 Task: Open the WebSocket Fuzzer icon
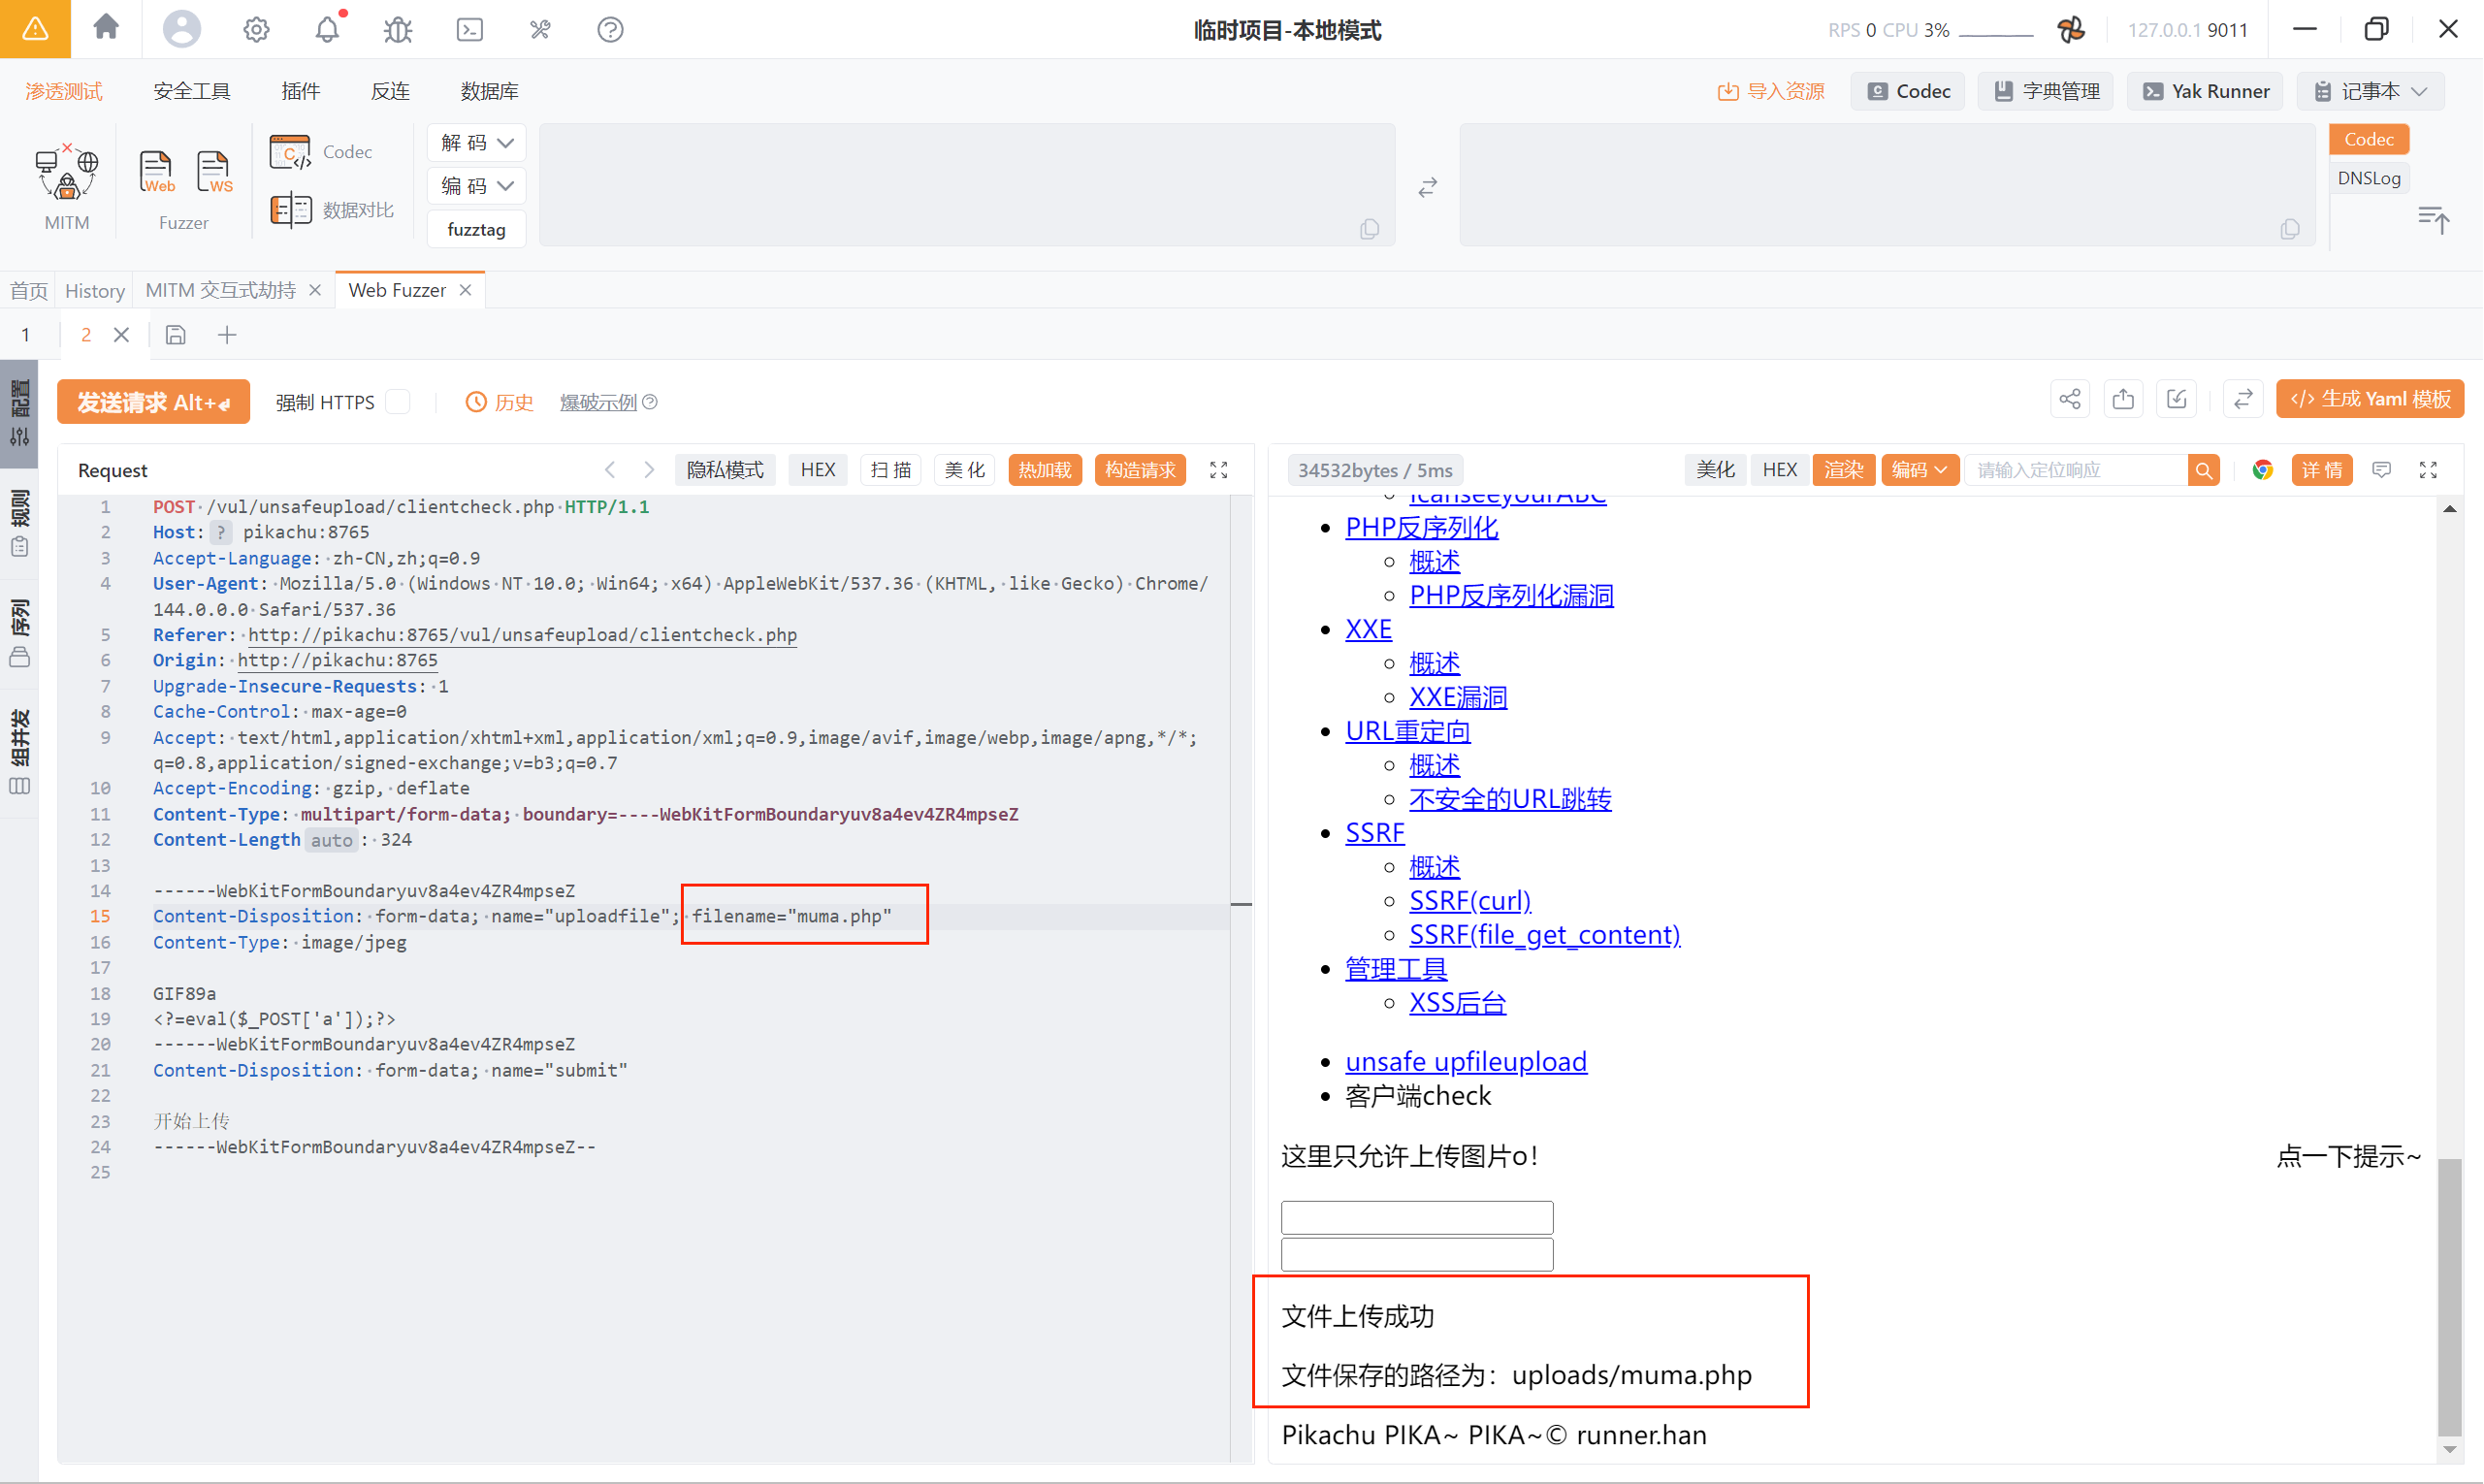(214, 172)
